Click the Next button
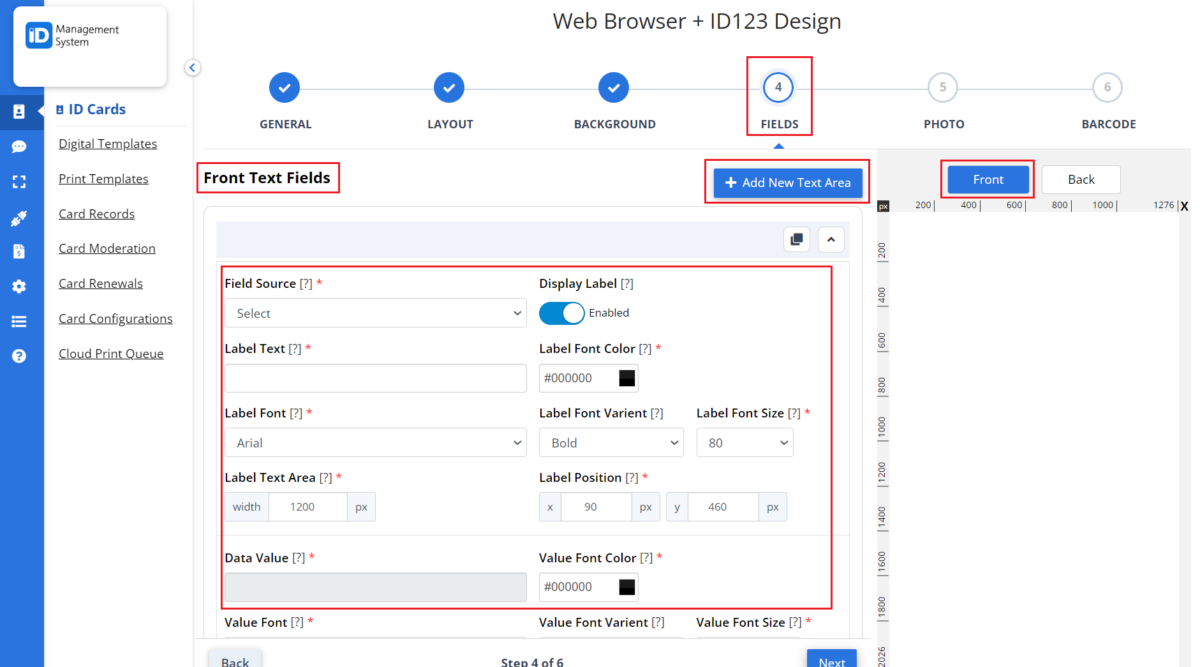Screen dimensions: 1200x667 832,660
